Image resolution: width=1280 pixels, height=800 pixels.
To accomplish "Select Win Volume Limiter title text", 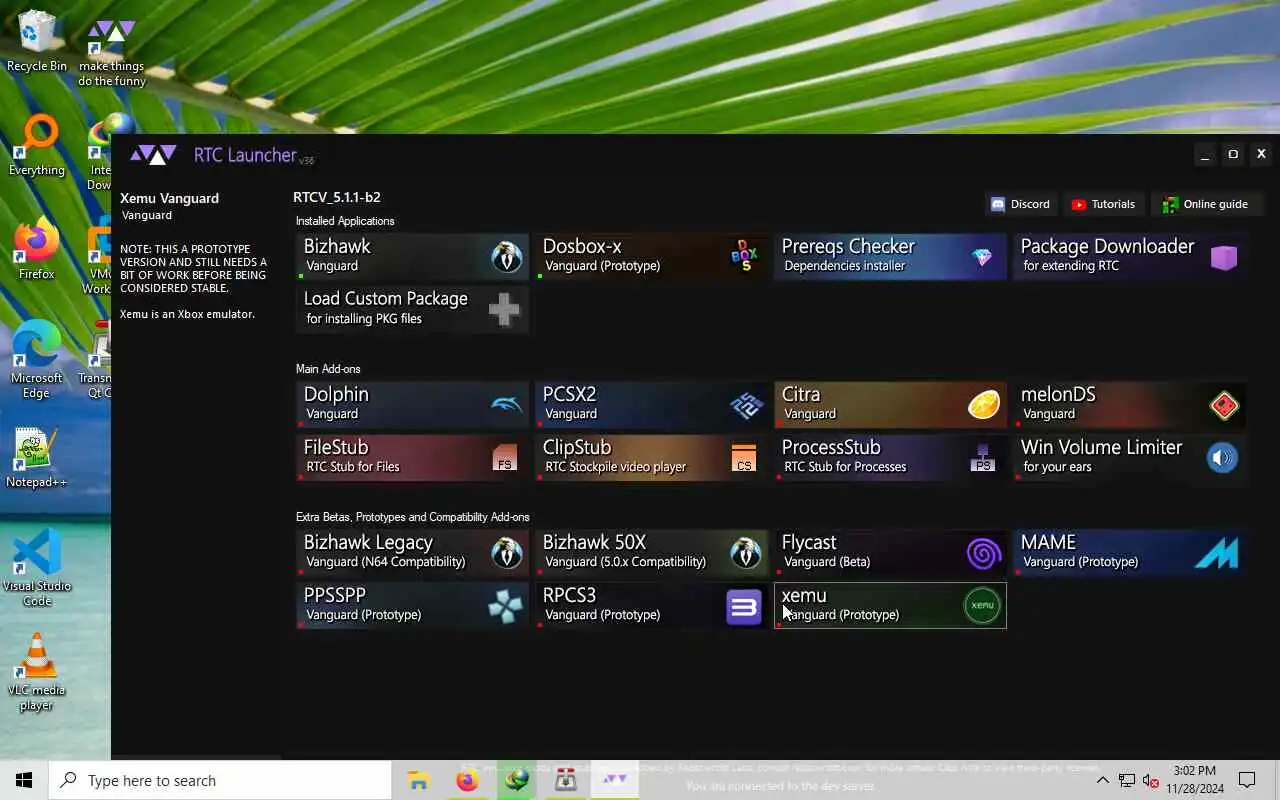I will [1101, 447].
